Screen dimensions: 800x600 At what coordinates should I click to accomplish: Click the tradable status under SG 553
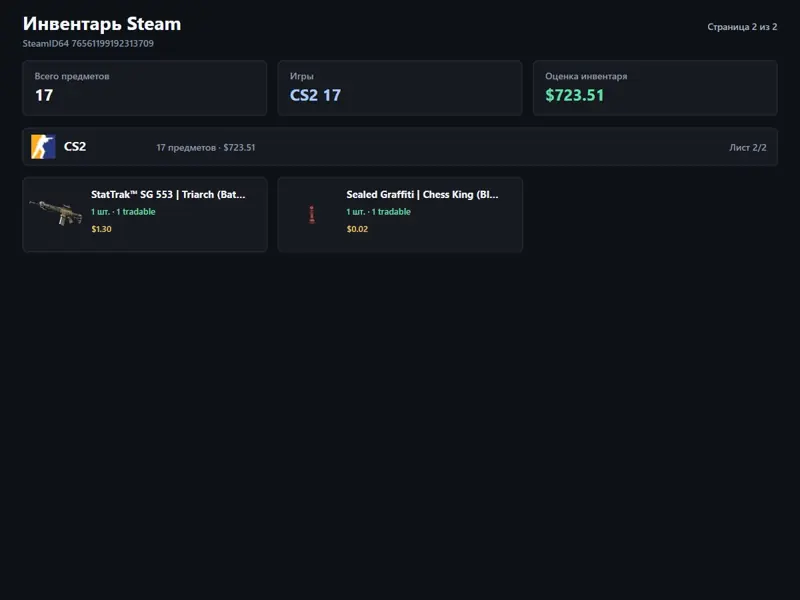tap(123, 212)
